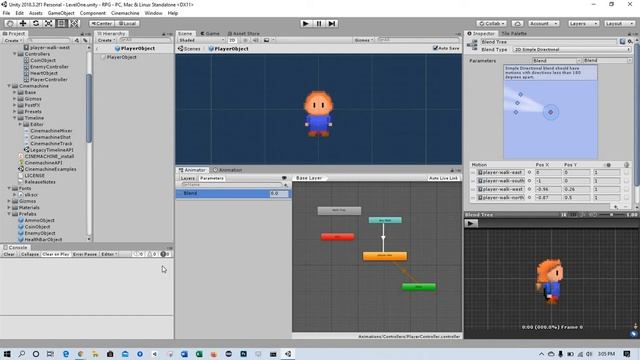640x360 pixels.
Task: Toggle the console warning count icon
Action: 151,254
